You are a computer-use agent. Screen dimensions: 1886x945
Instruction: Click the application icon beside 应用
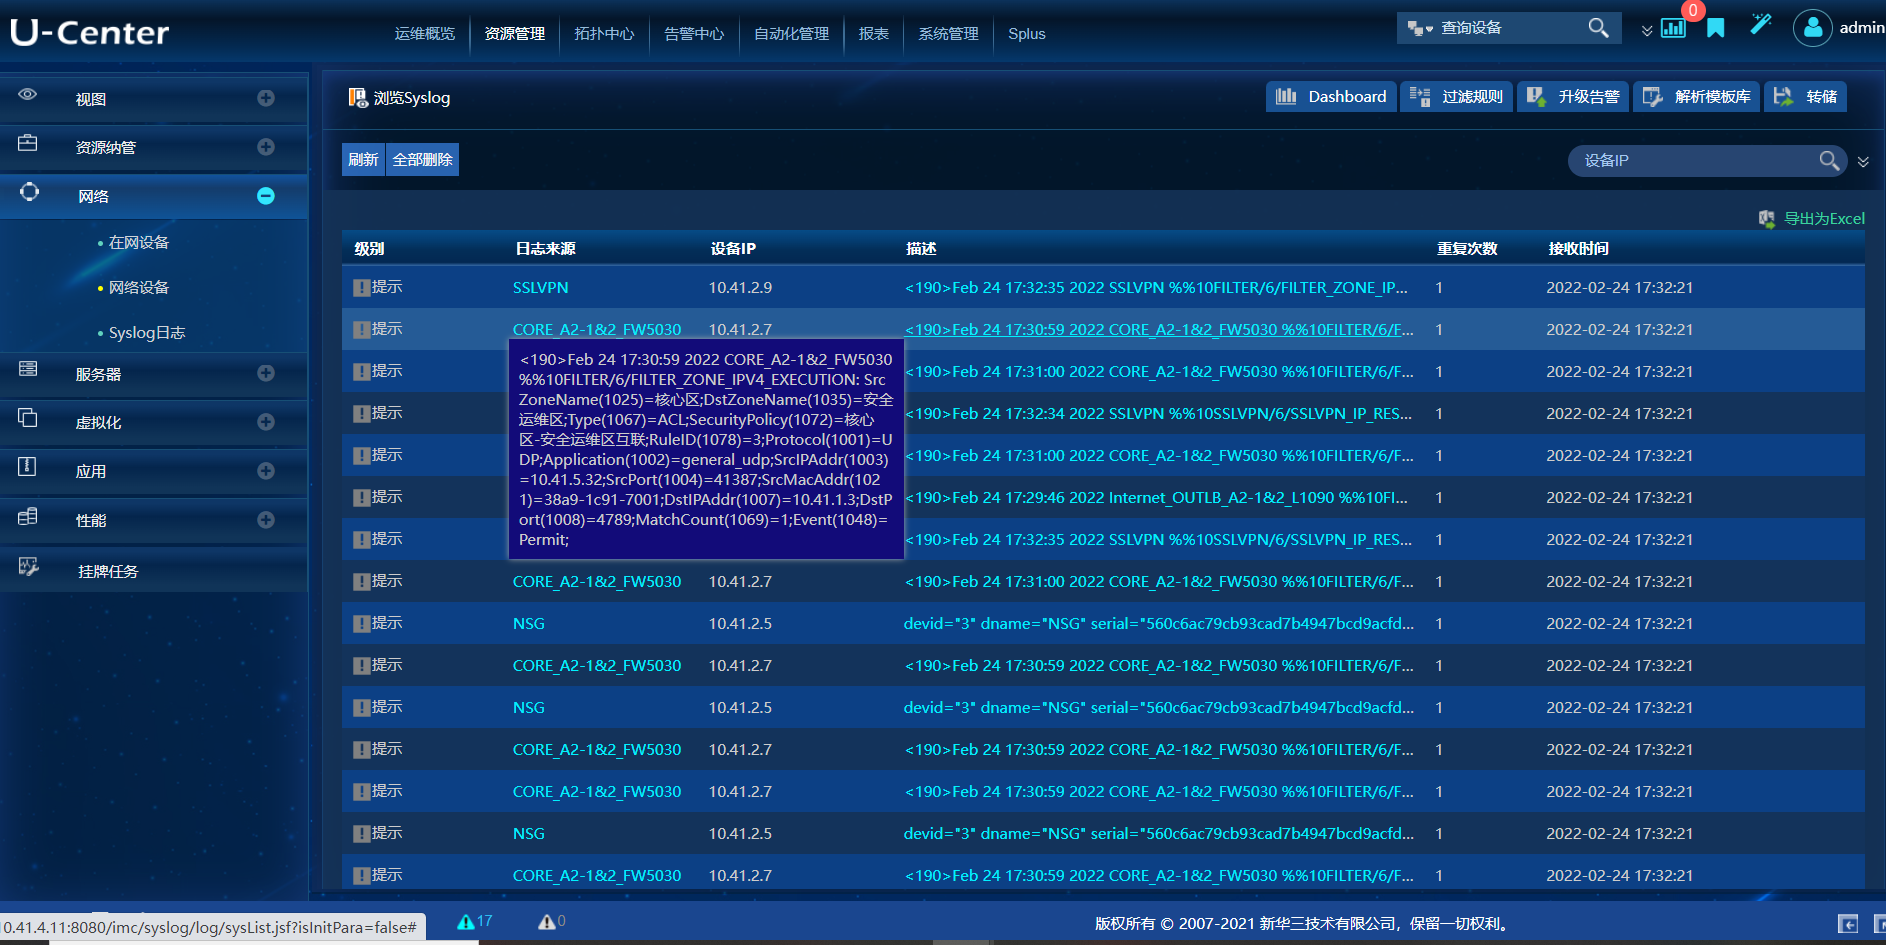coord(28,466)
